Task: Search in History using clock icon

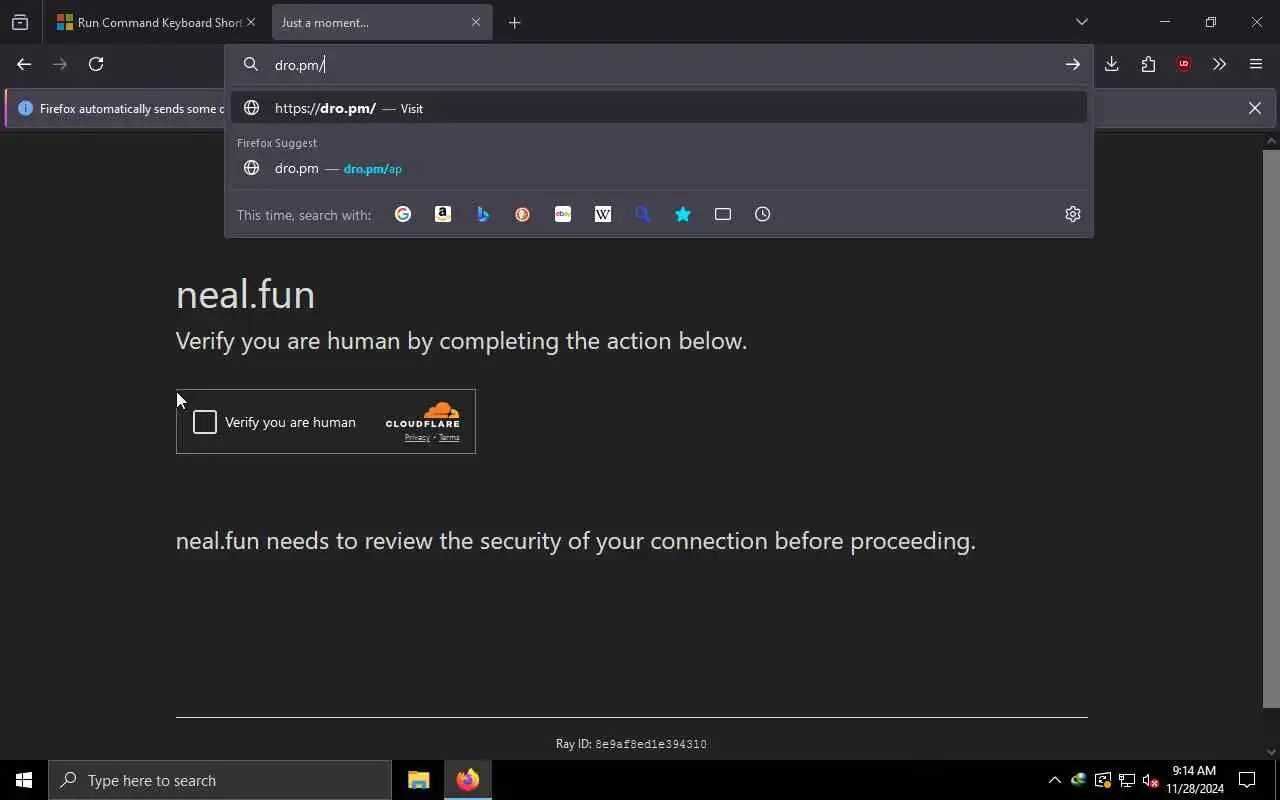Action: [763, 214]
